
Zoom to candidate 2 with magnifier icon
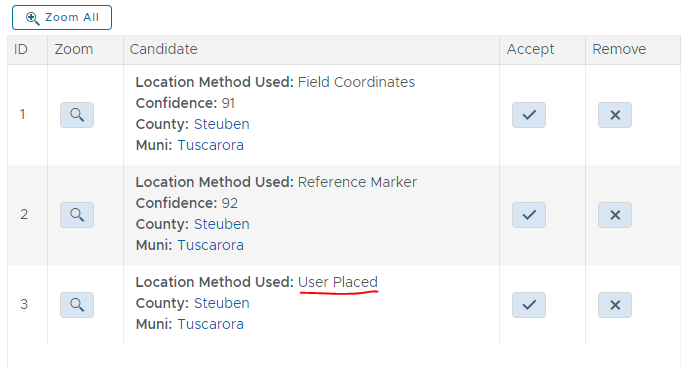tap(77, 215)
